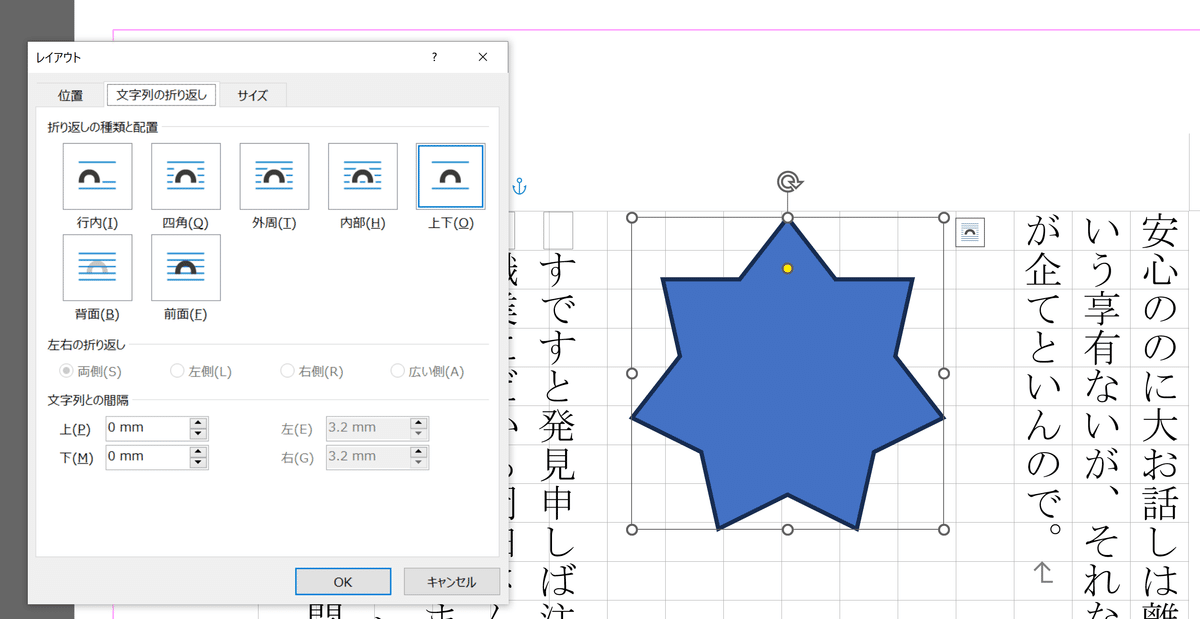Increase the 左(E) spacing value
1200x619 pixels.
pos(419,423)
